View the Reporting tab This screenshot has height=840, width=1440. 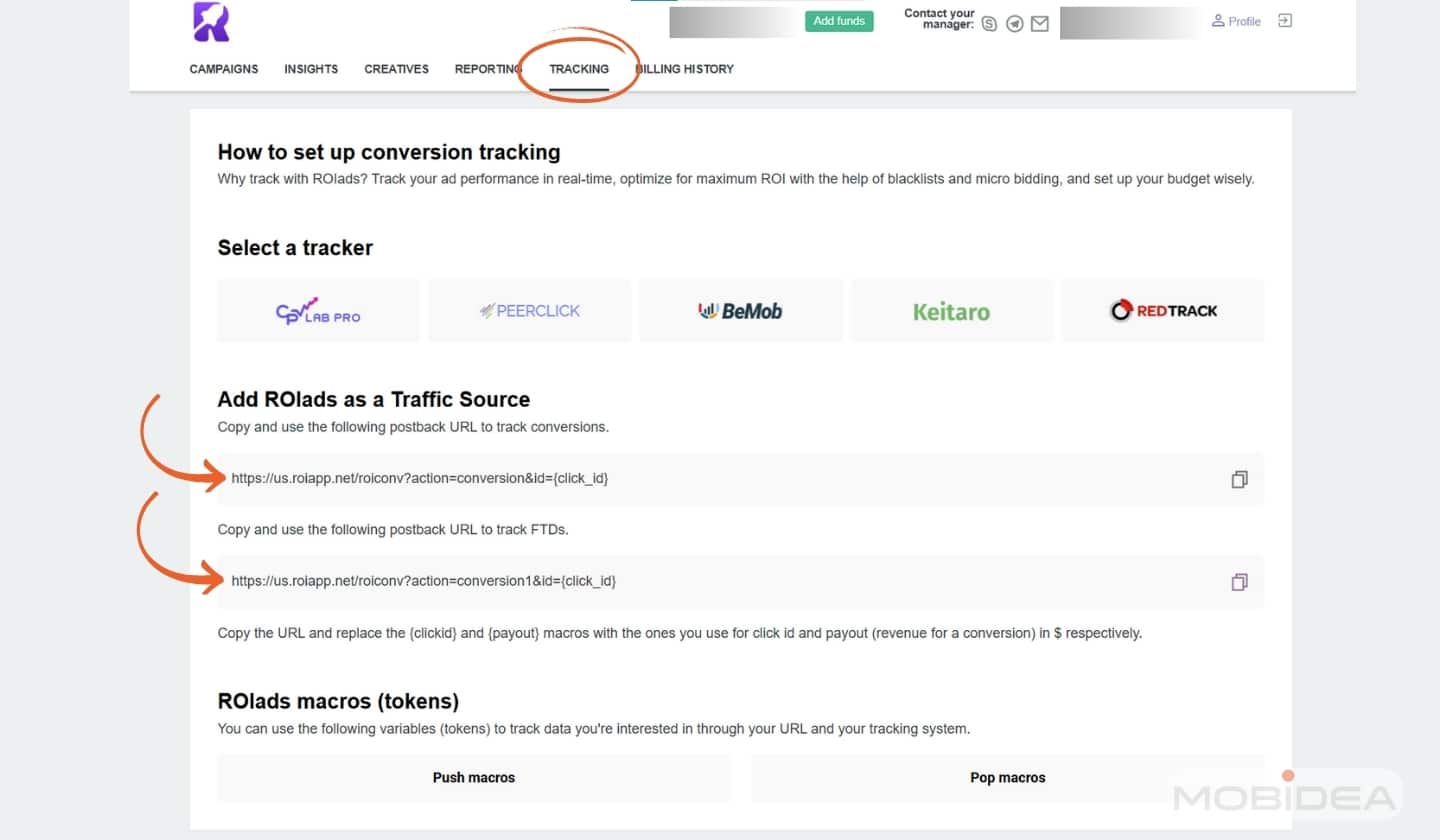487,69
